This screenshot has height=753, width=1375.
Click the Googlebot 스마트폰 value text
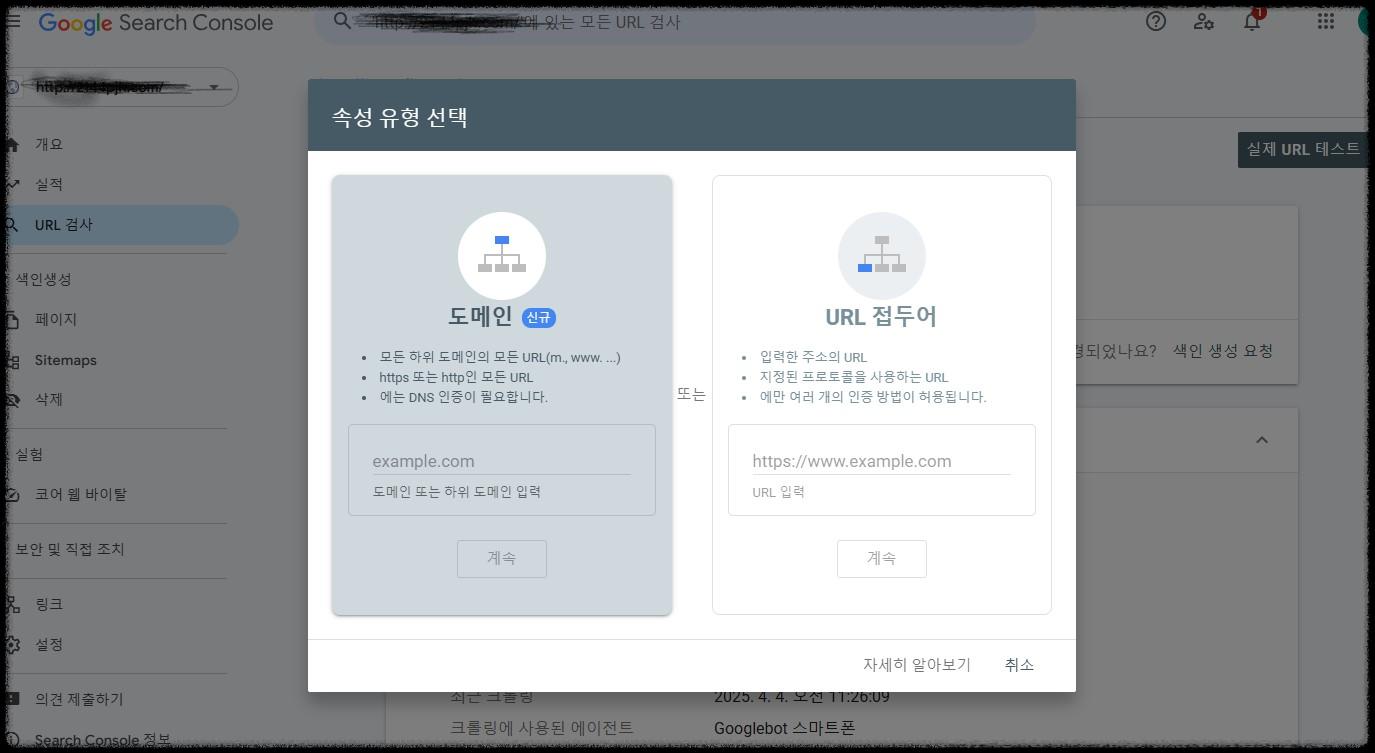pyautogui.click(x=785, y=728)
